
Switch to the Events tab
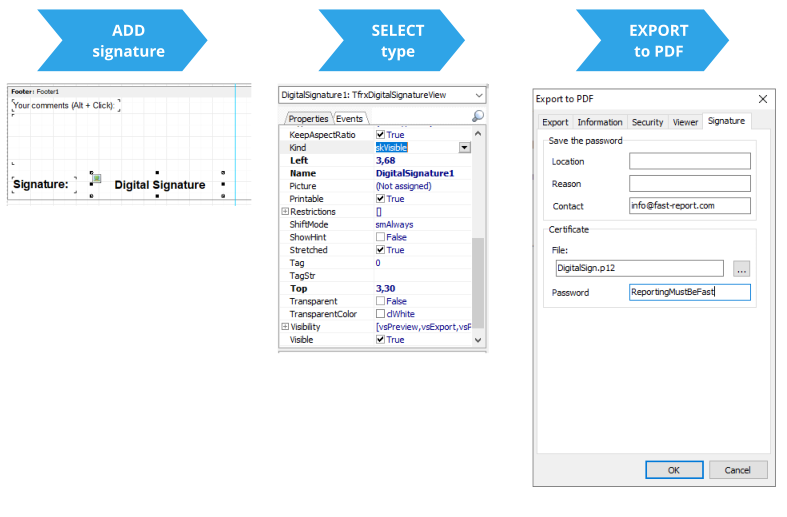coord(349,119)
